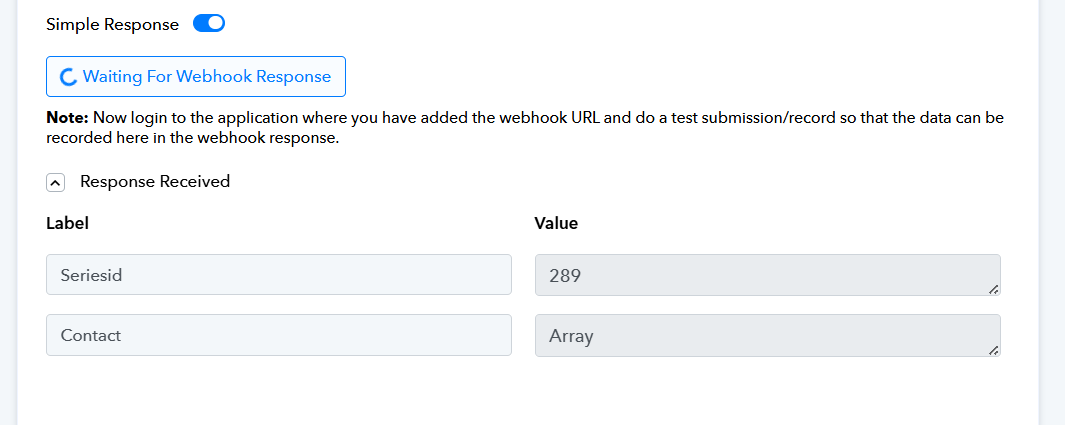The height and width of the screenshot is (425, 1065).
Task: Select the Seriesid label field
Action: [x=278, y=275]
